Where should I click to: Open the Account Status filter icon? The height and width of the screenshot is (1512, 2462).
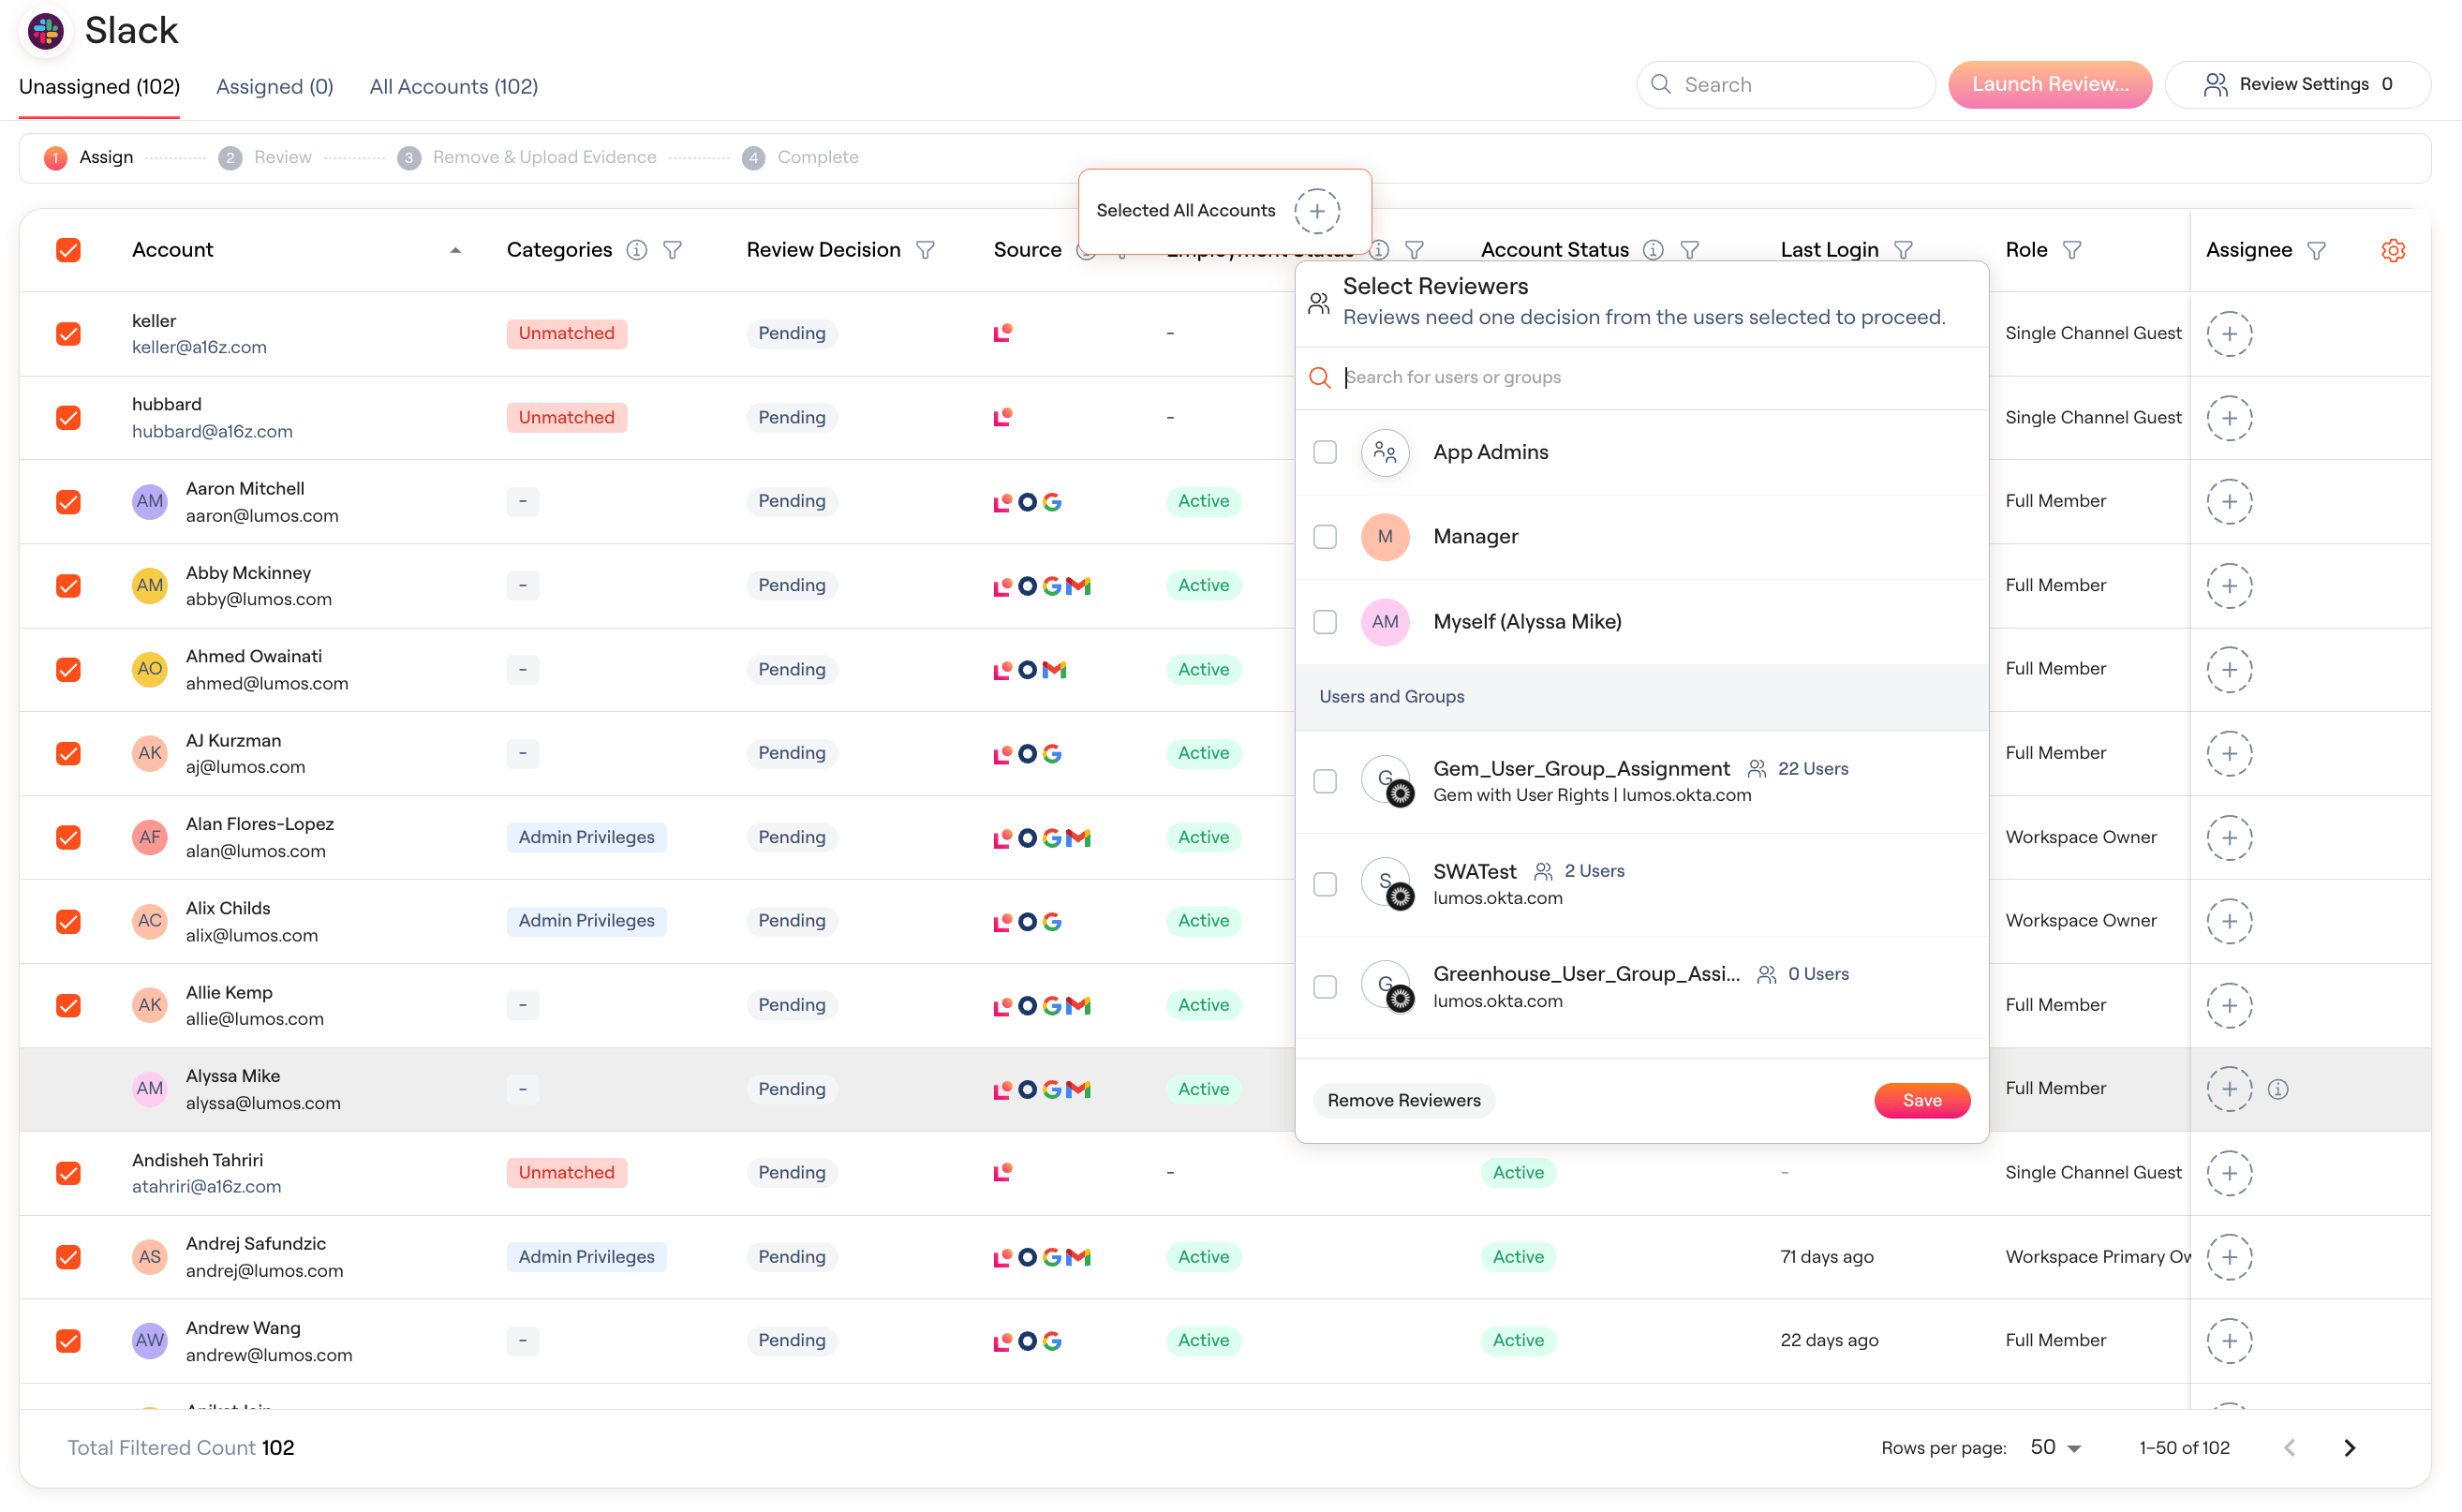coord(1690,250)
